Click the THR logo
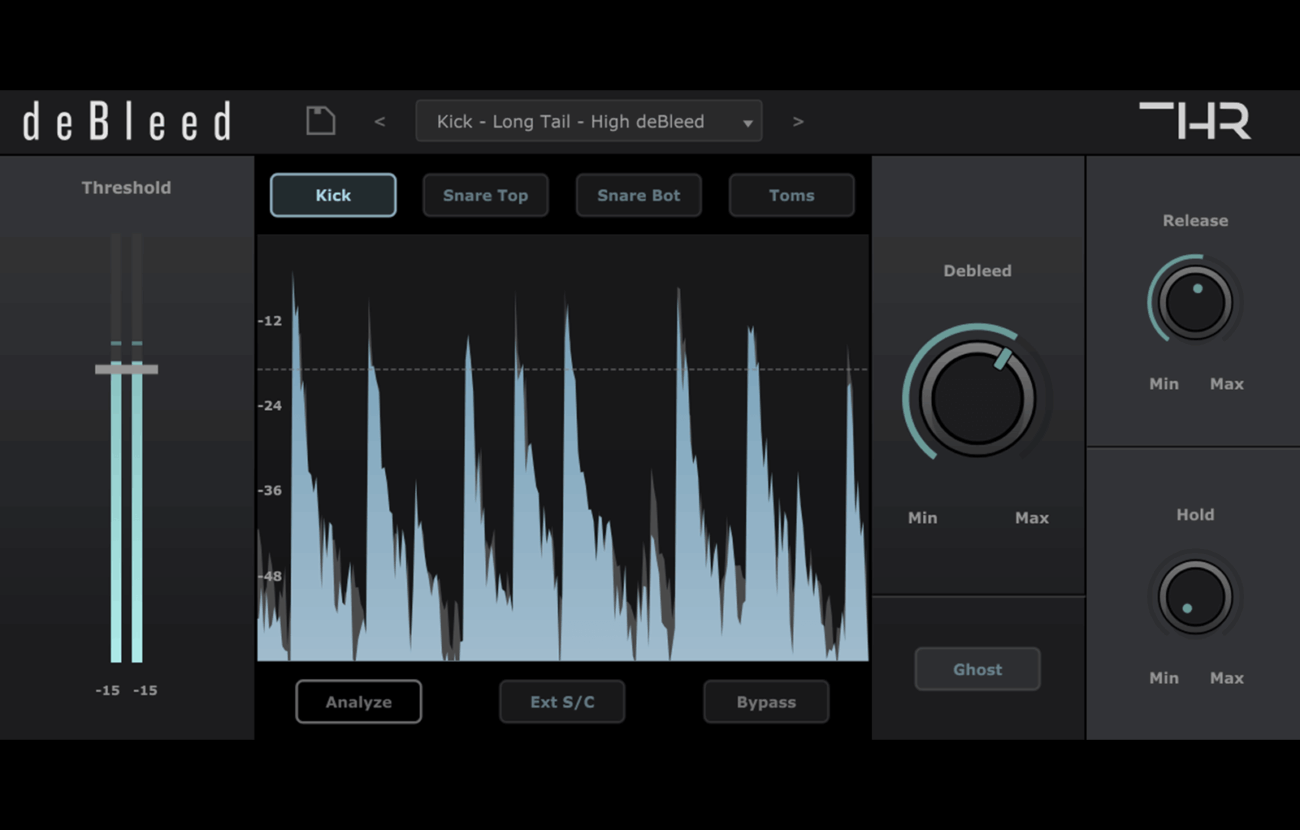The image size is (1300, 830). coord(1195,121)
